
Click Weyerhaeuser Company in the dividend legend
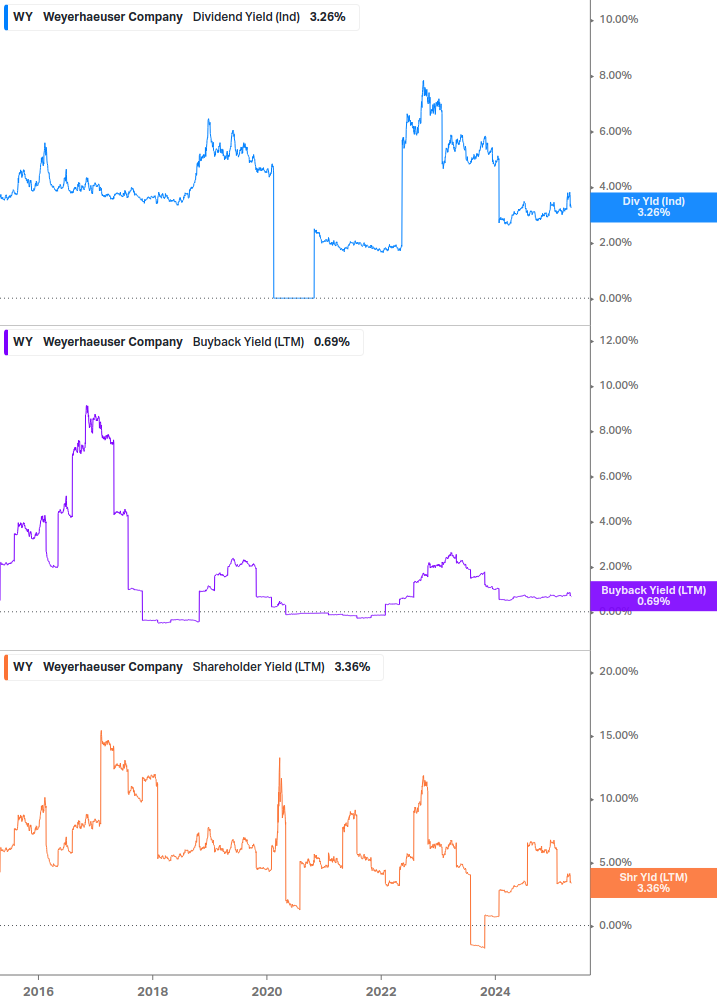(x=113, y=17)
